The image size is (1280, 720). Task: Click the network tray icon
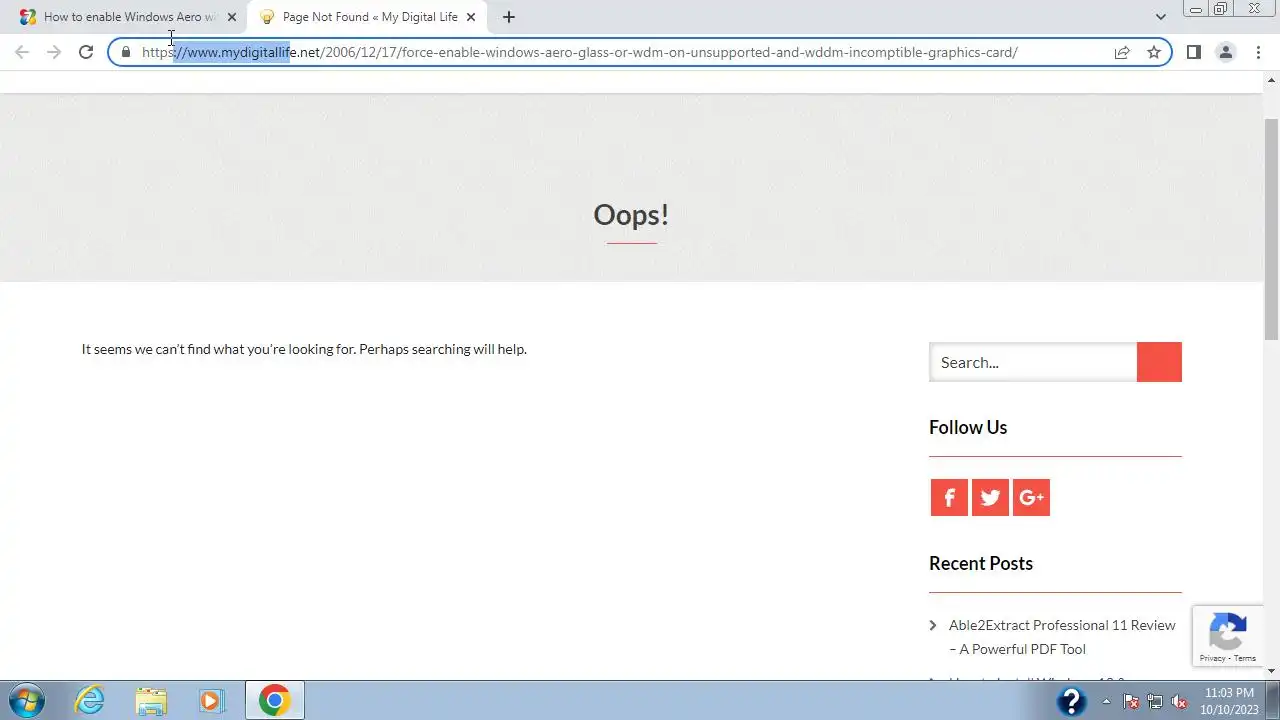tap(1155, 701)
